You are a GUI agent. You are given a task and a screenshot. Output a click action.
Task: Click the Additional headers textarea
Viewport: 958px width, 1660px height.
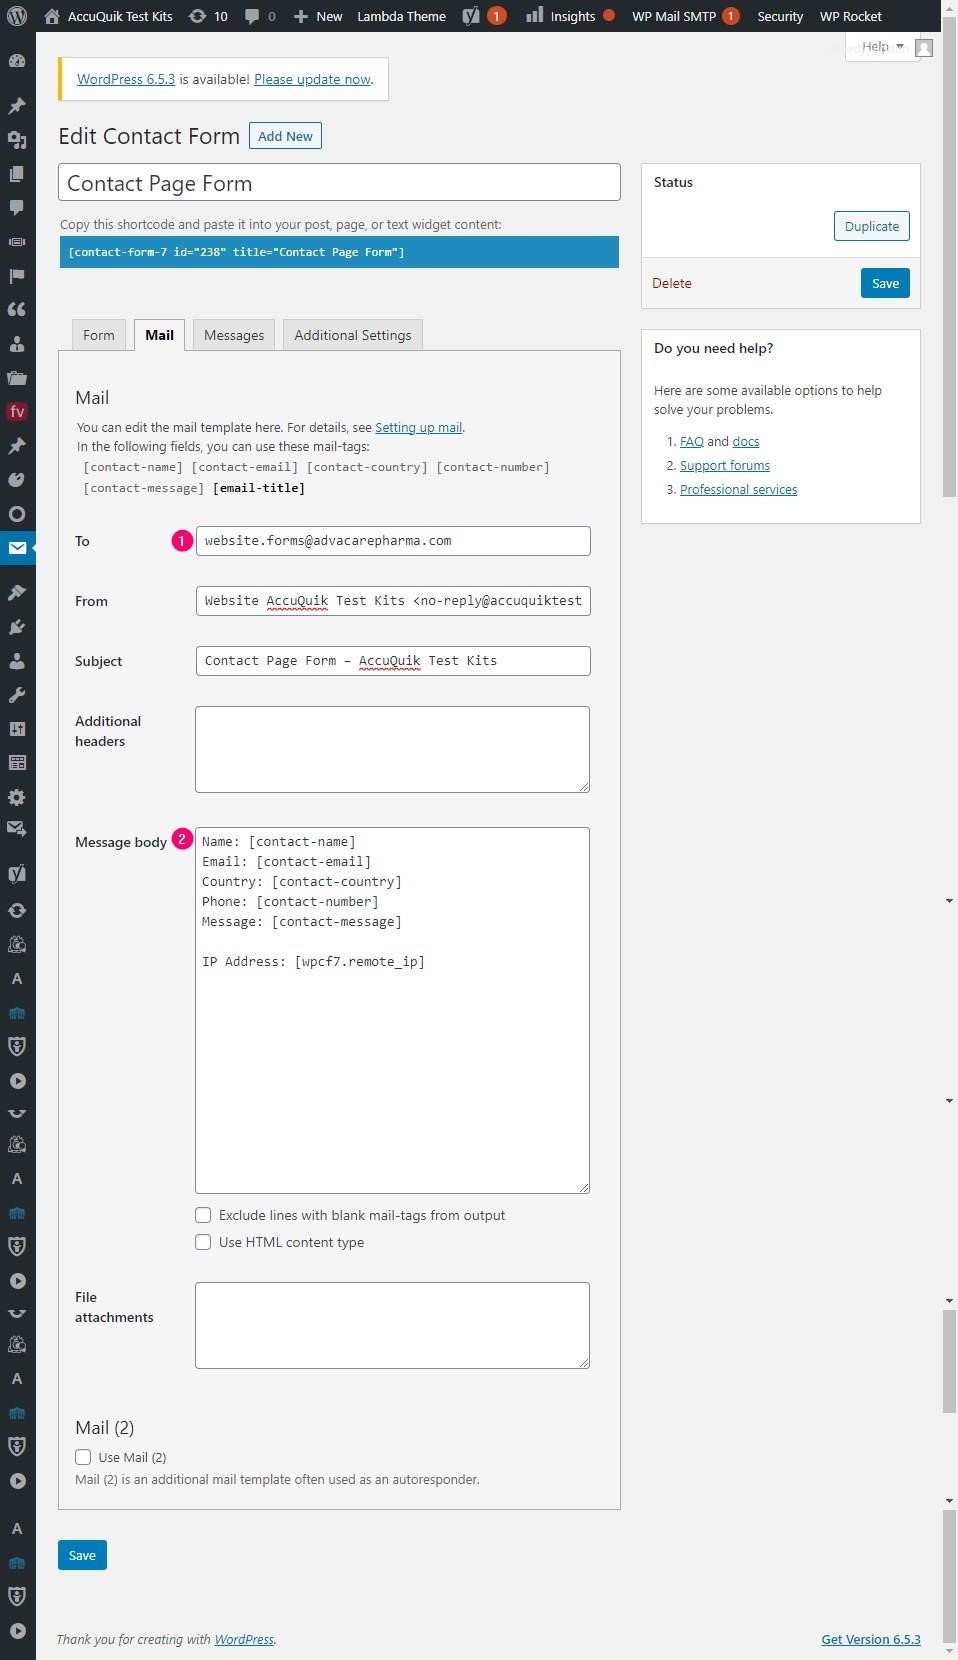392,749
